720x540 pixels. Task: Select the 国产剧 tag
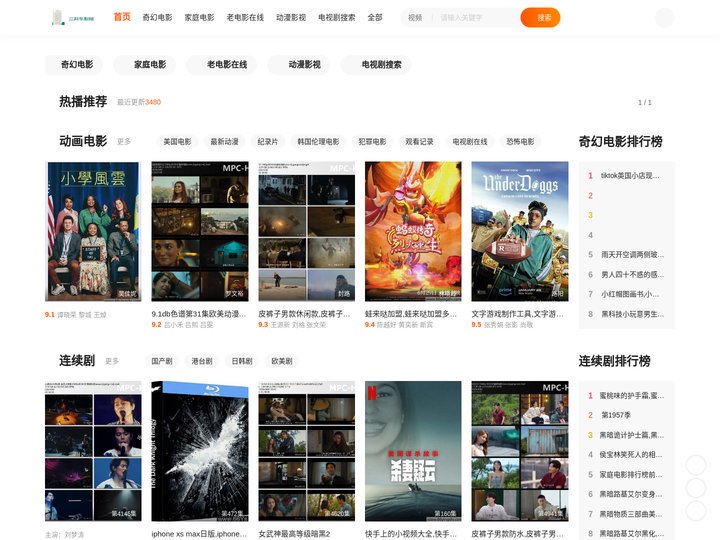coord(162,361)
